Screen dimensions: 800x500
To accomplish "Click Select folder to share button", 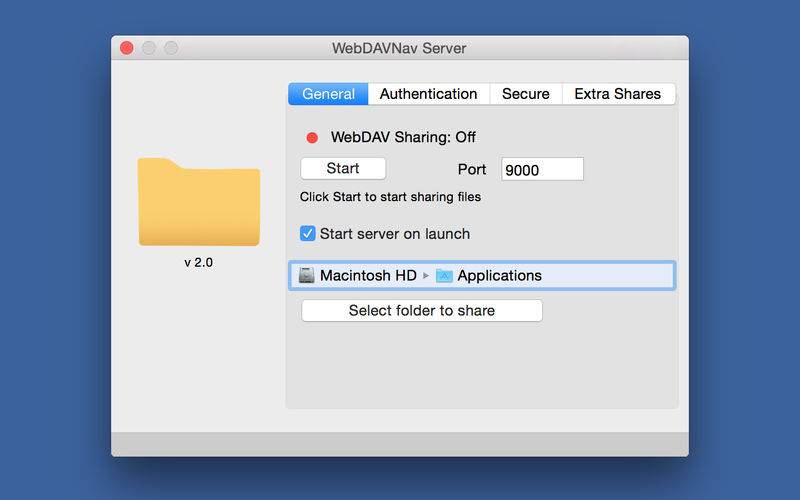I will coord(422,311).
